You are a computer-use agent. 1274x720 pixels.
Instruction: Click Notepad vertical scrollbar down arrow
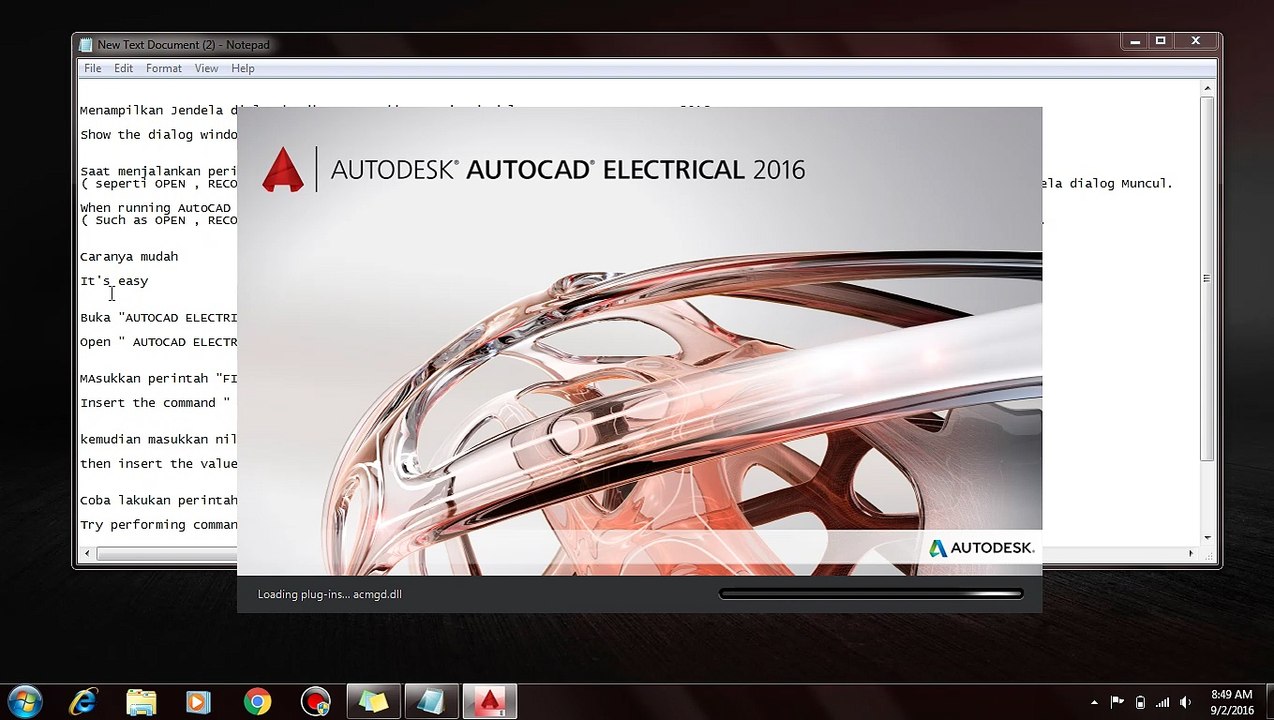[x=1207, y=537]
